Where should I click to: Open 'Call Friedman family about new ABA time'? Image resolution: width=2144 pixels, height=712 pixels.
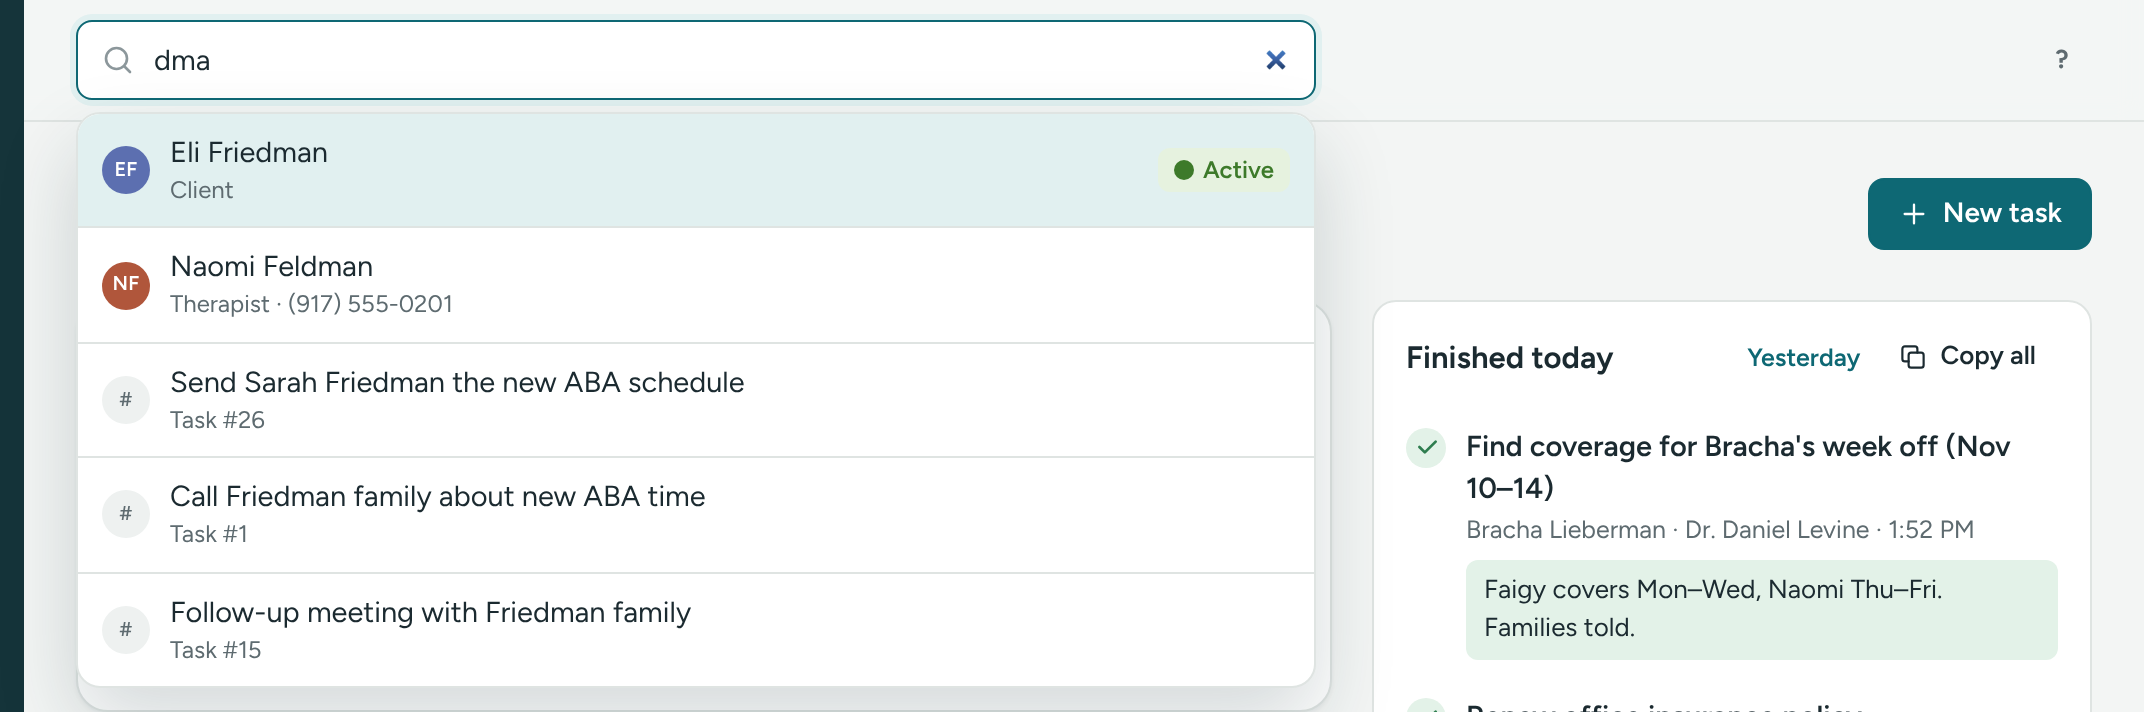(x=695, y=514)
